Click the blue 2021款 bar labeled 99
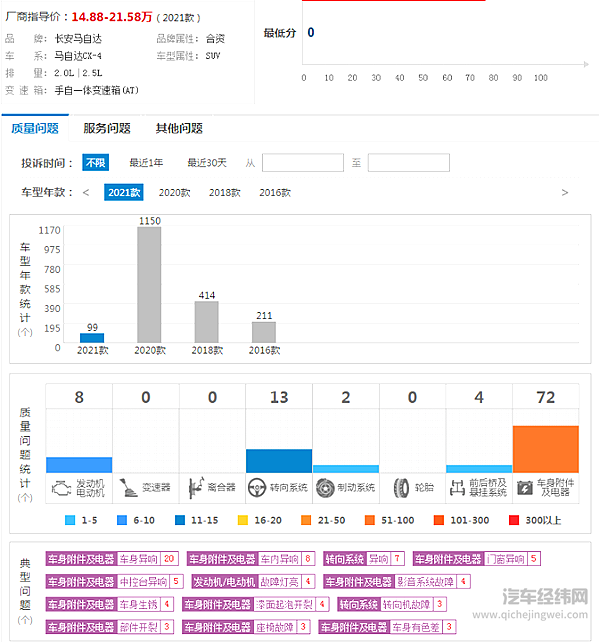 pyautogui.click(x=92, y=338)
